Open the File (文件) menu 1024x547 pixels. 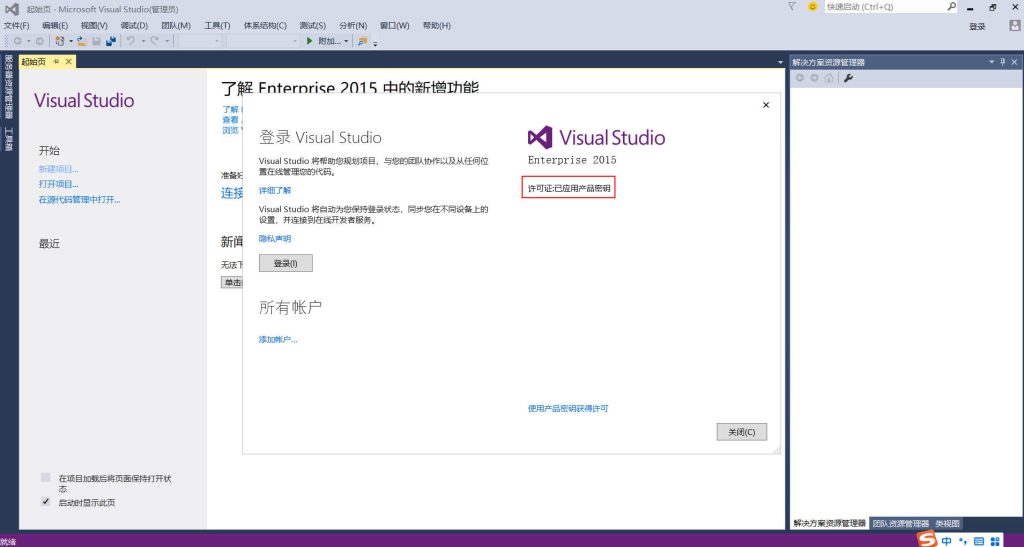[16, 25]
